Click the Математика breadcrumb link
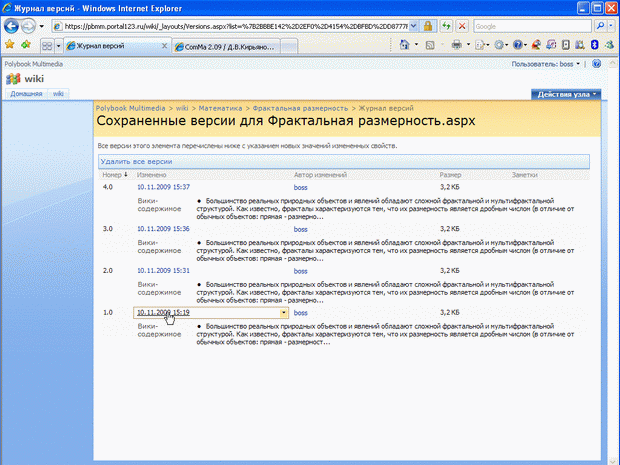 click(x=221, y=106)
